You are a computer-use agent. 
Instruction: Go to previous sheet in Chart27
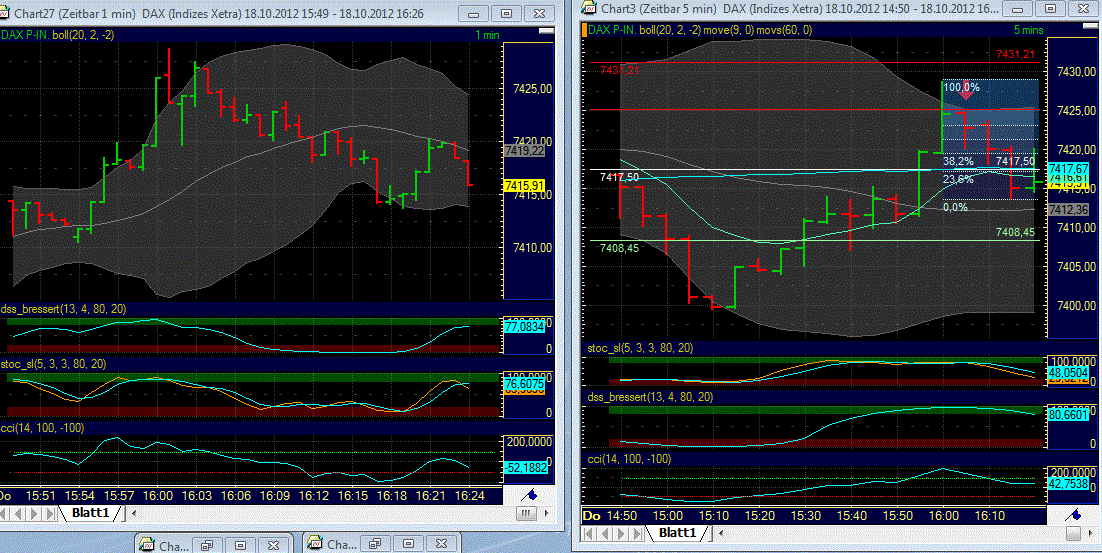pyautogui.click(x=19, y=514)
